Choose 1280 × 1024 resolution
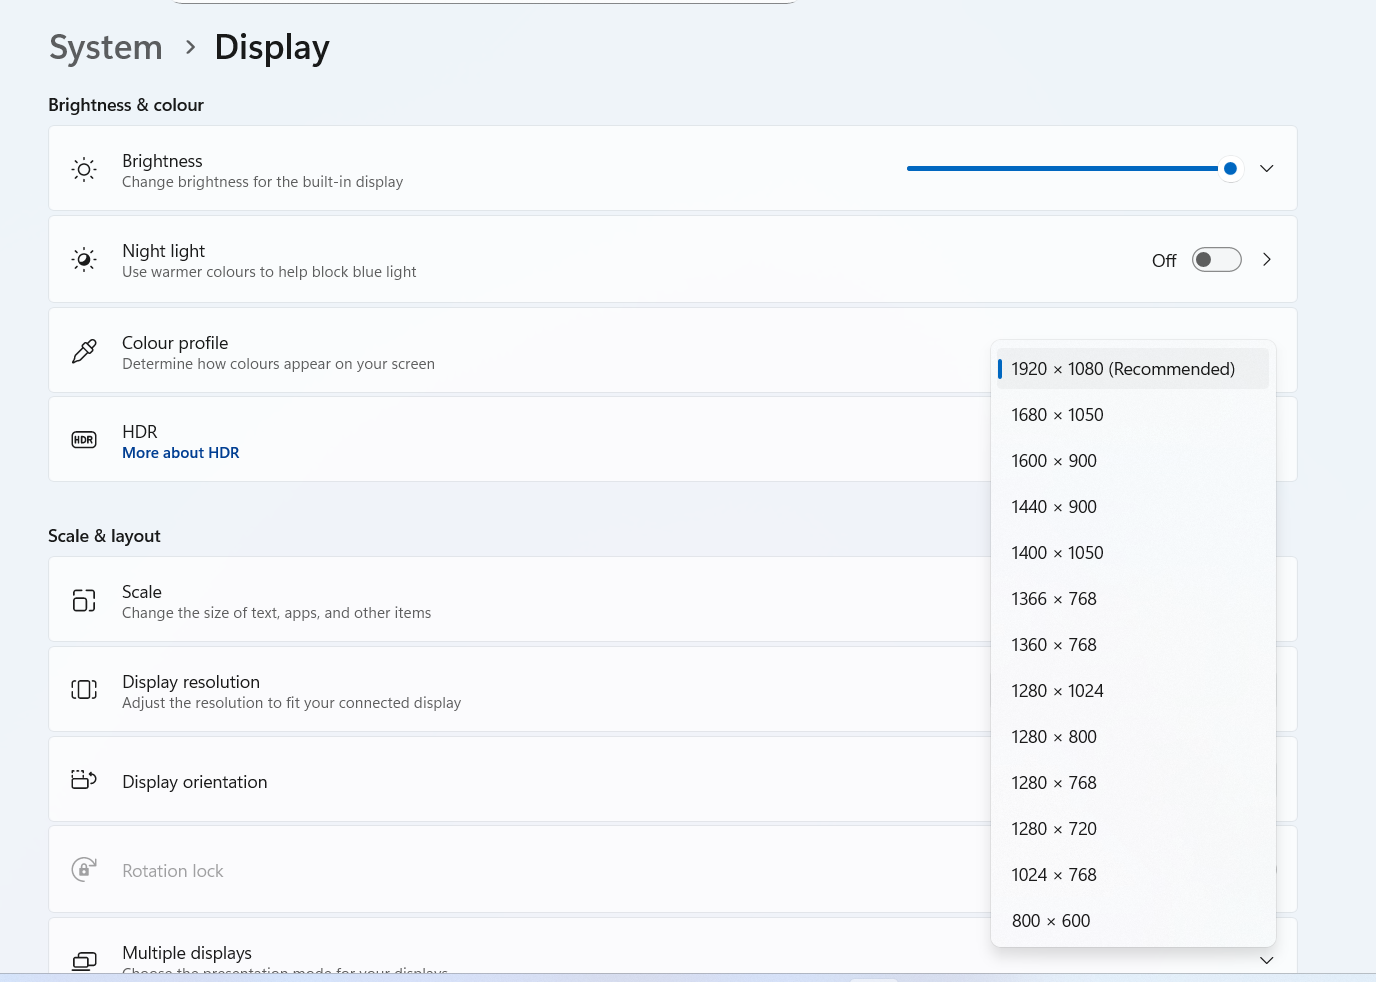Screen dimensions: 1376x982 tap(1057, 691)
